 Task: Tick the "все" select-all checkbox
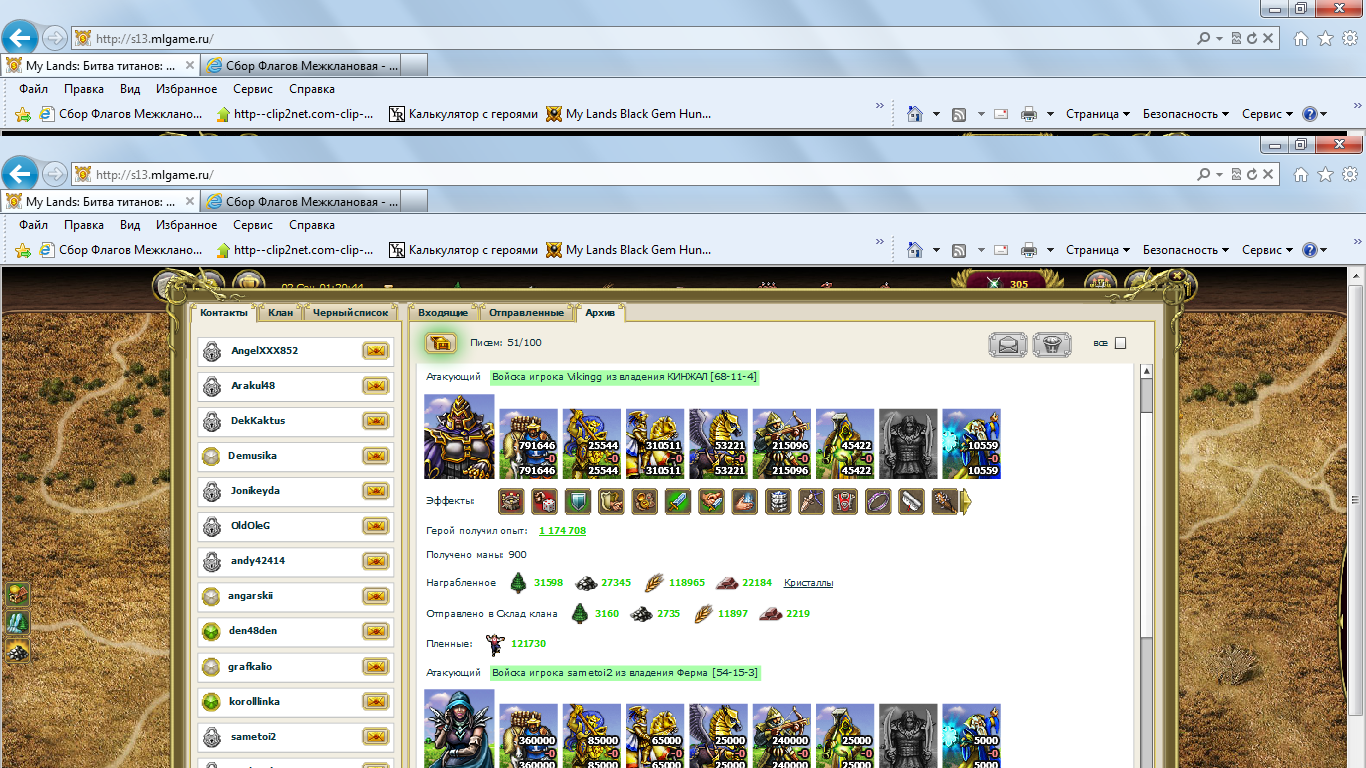tap(1120, 343)
